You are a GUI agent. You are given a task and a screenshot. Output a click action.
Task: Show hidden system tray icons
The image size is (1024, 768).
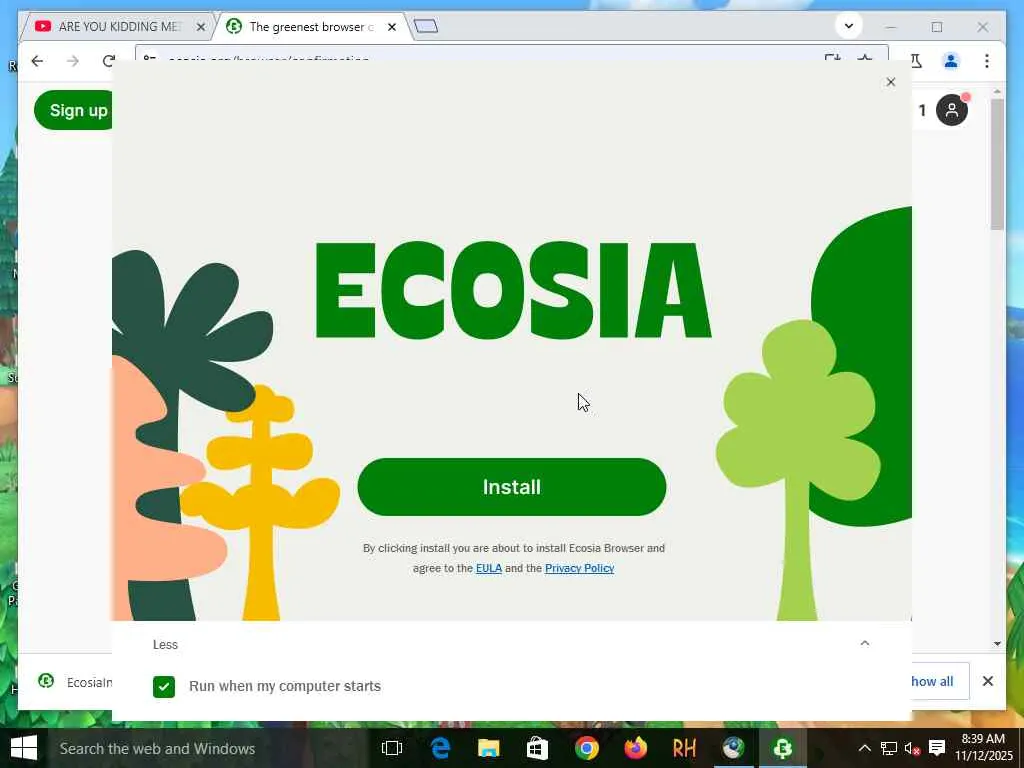pos(865,748)
